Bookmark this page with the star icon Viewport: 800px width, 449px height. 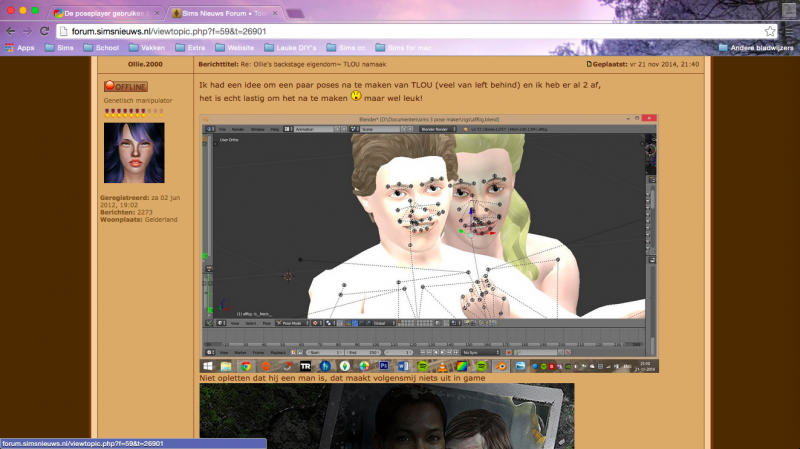(770, 31)
